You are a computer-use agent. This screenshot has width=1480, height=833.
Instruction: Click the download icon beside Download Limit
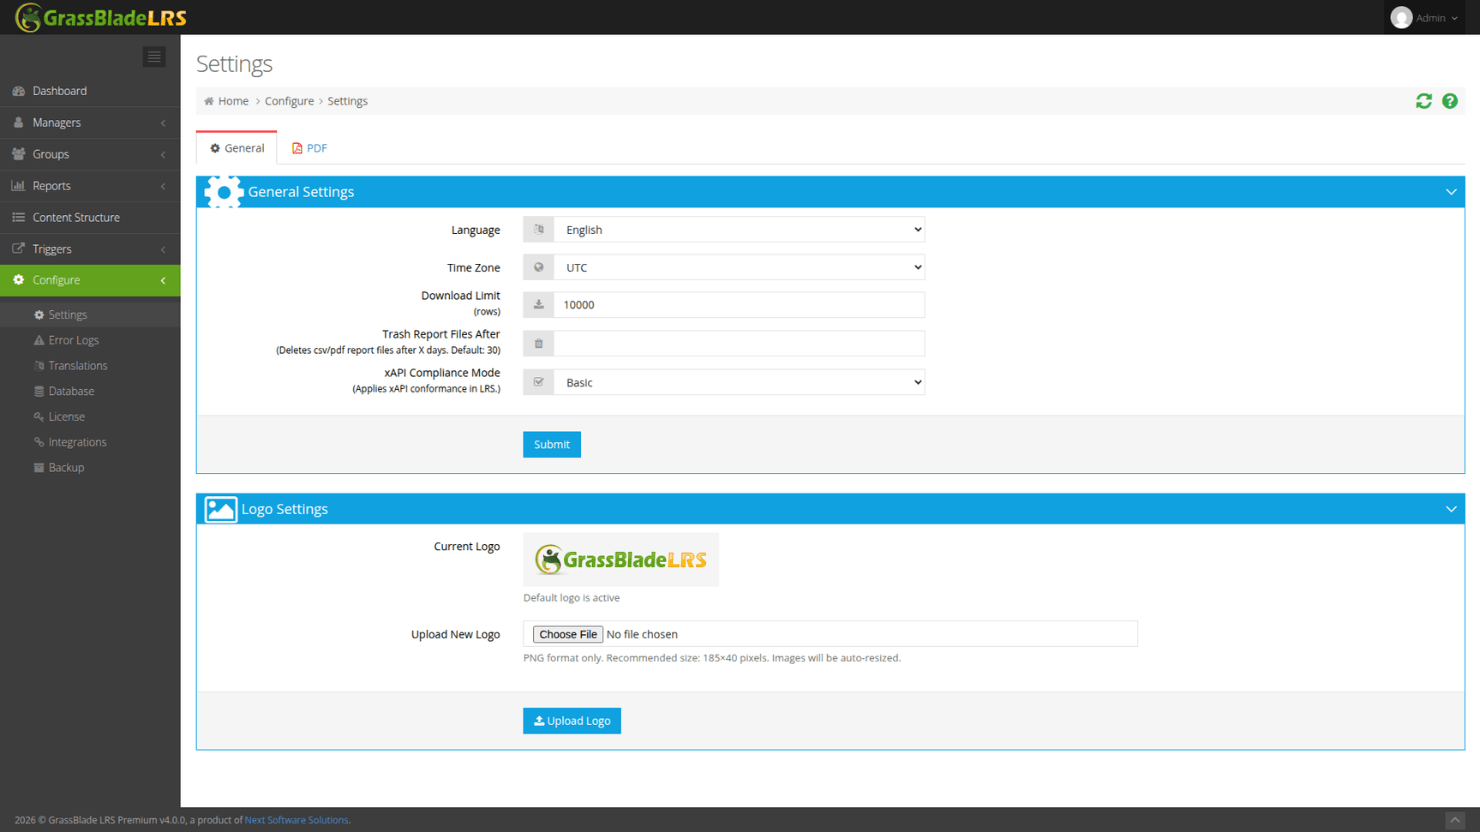pyautogui.click(x=539, y=305)
